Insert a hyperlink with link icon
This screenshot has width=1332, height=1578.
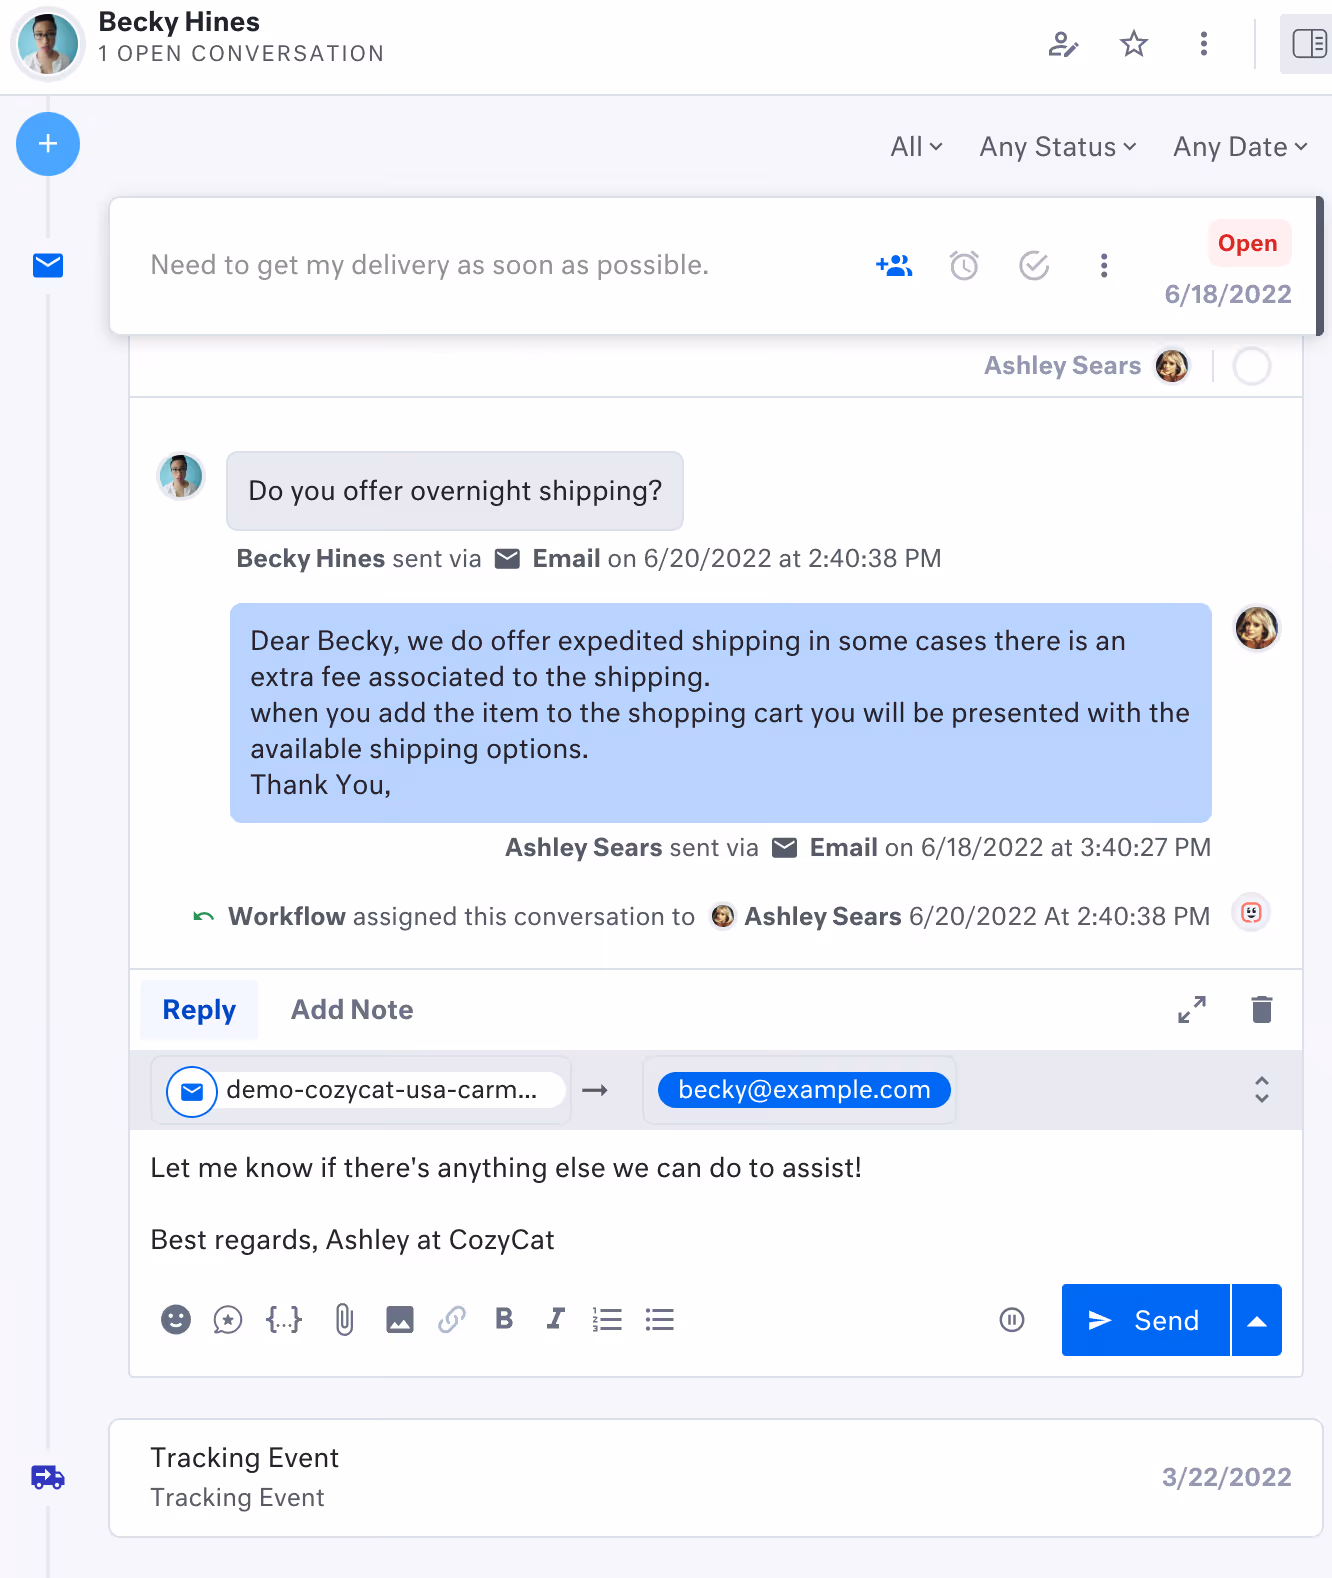(x=452, y=1320)
